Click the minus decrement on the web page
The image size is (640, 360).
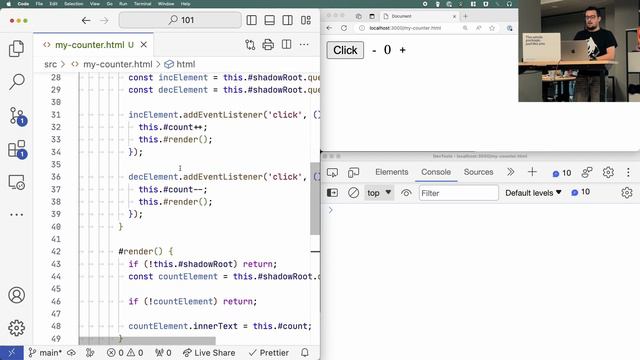(374, 51)
